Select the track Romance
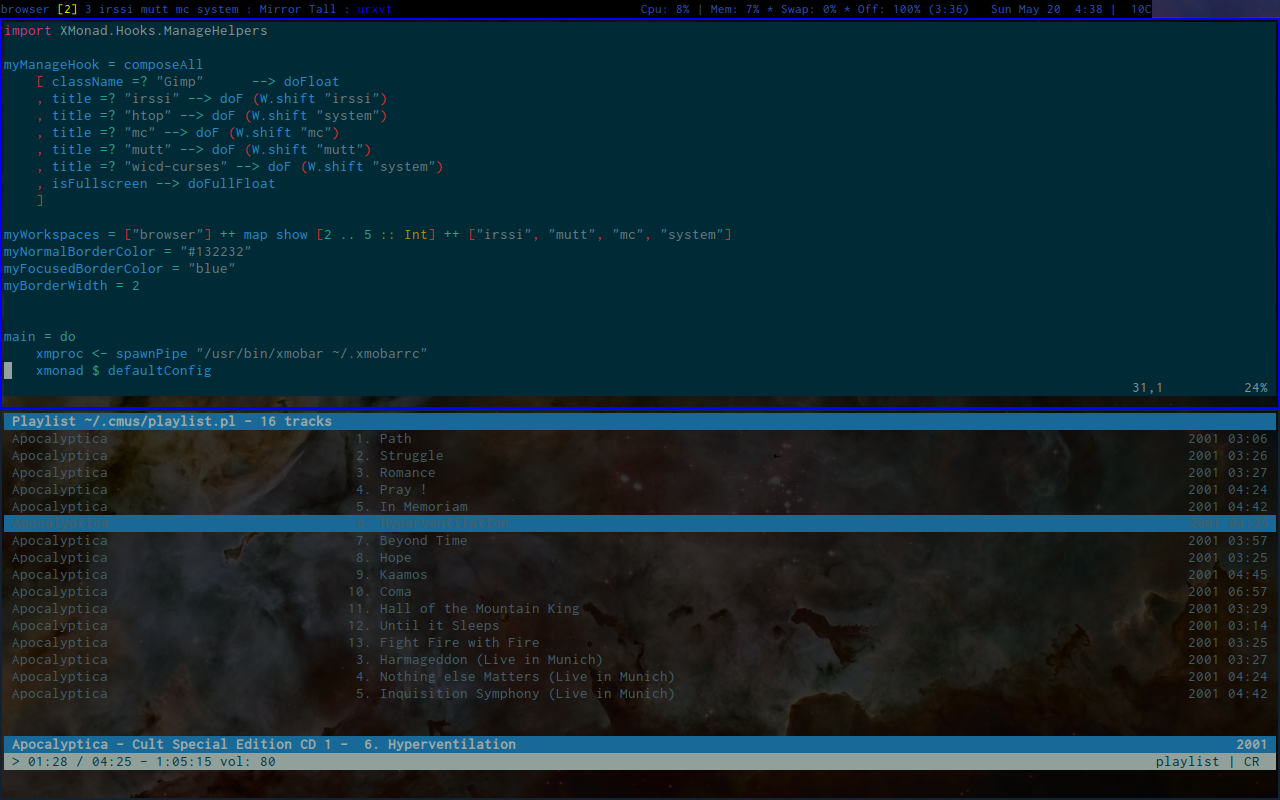The width and height of the screenshot is (1280, 800). (x=407, y=473)
